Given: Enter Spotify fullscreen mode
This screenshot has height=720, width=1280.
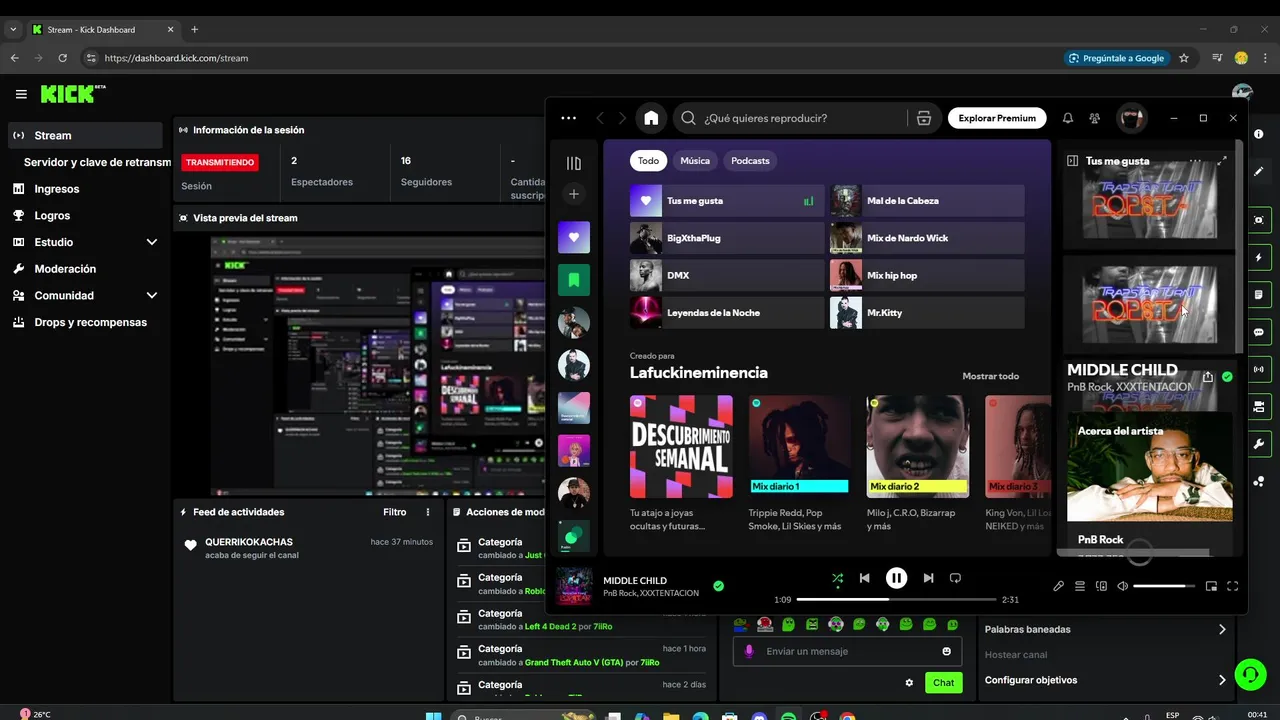Looking at the screenshot, I should coord(1233,586).
